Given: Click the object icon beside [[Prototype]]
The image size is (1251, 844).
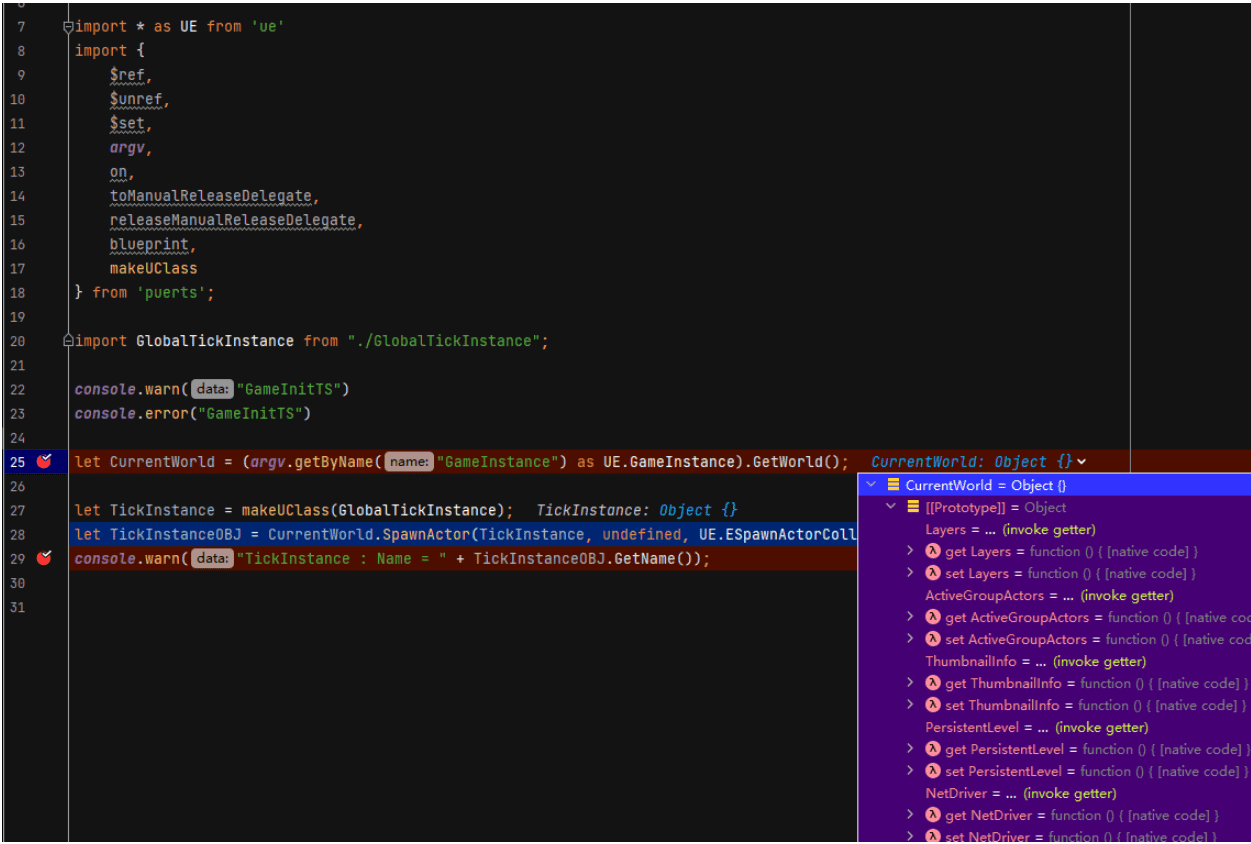Looking at the screenshot, I should pyautogui.click(x=913, y=507).
